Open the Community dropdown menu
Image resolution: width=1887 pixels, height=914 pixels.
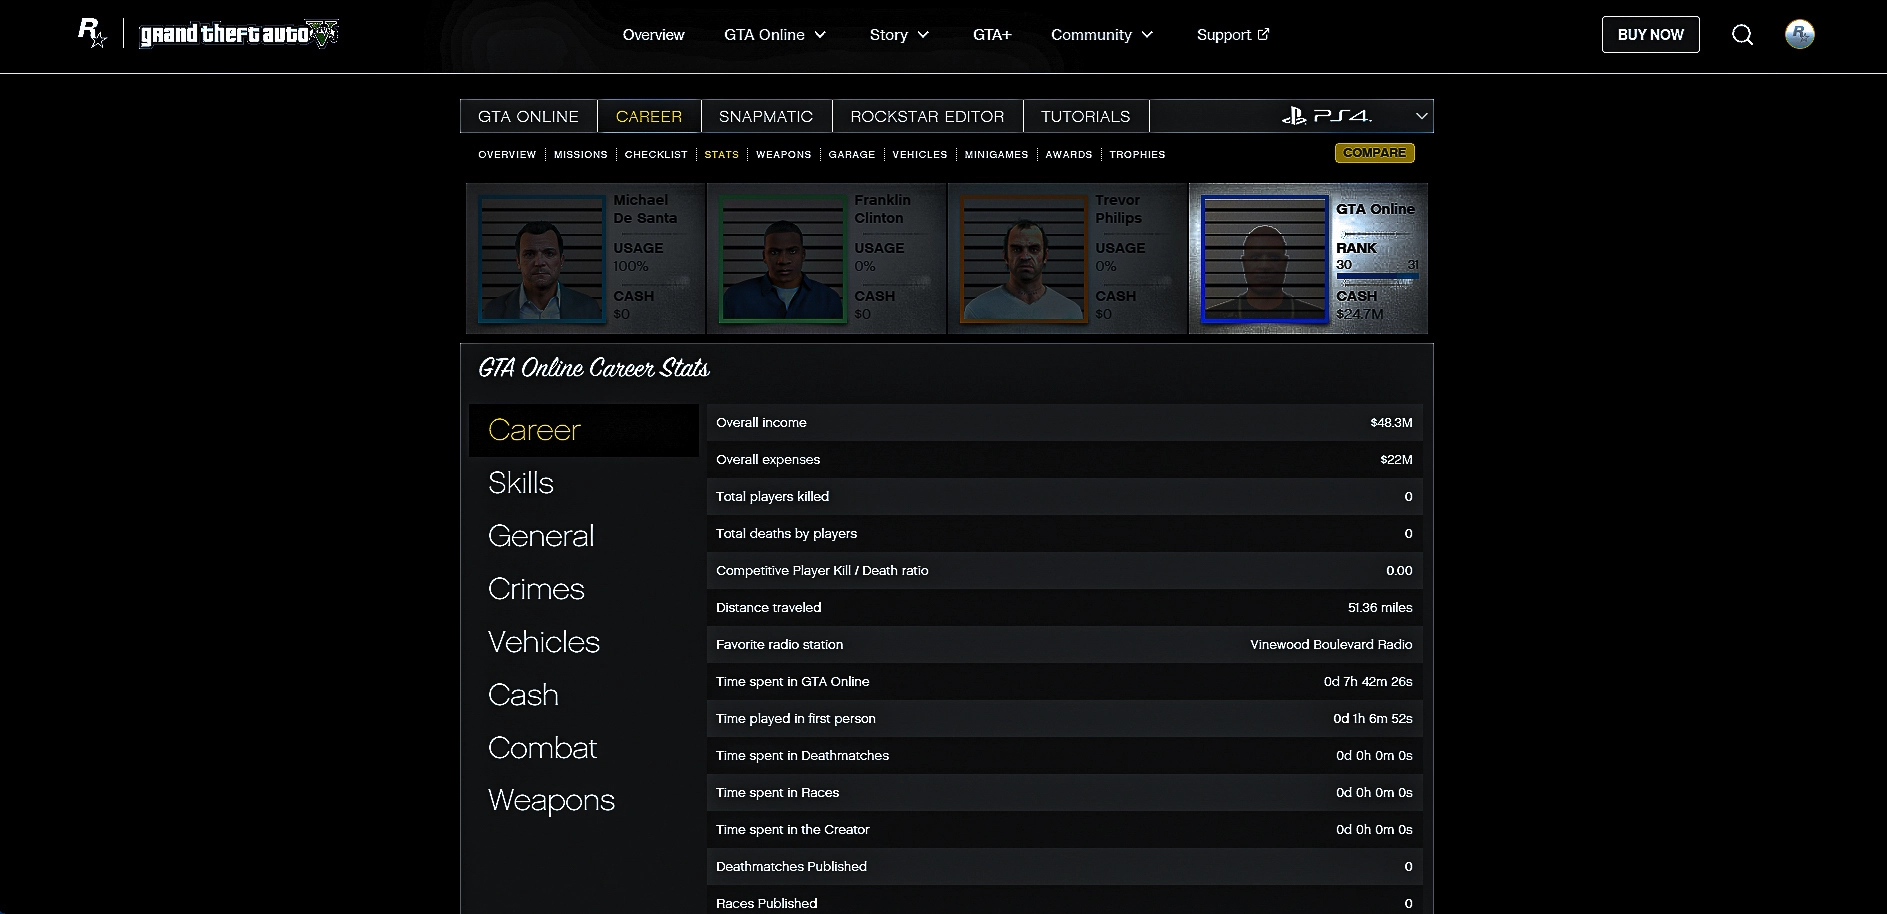point(1101,35)
